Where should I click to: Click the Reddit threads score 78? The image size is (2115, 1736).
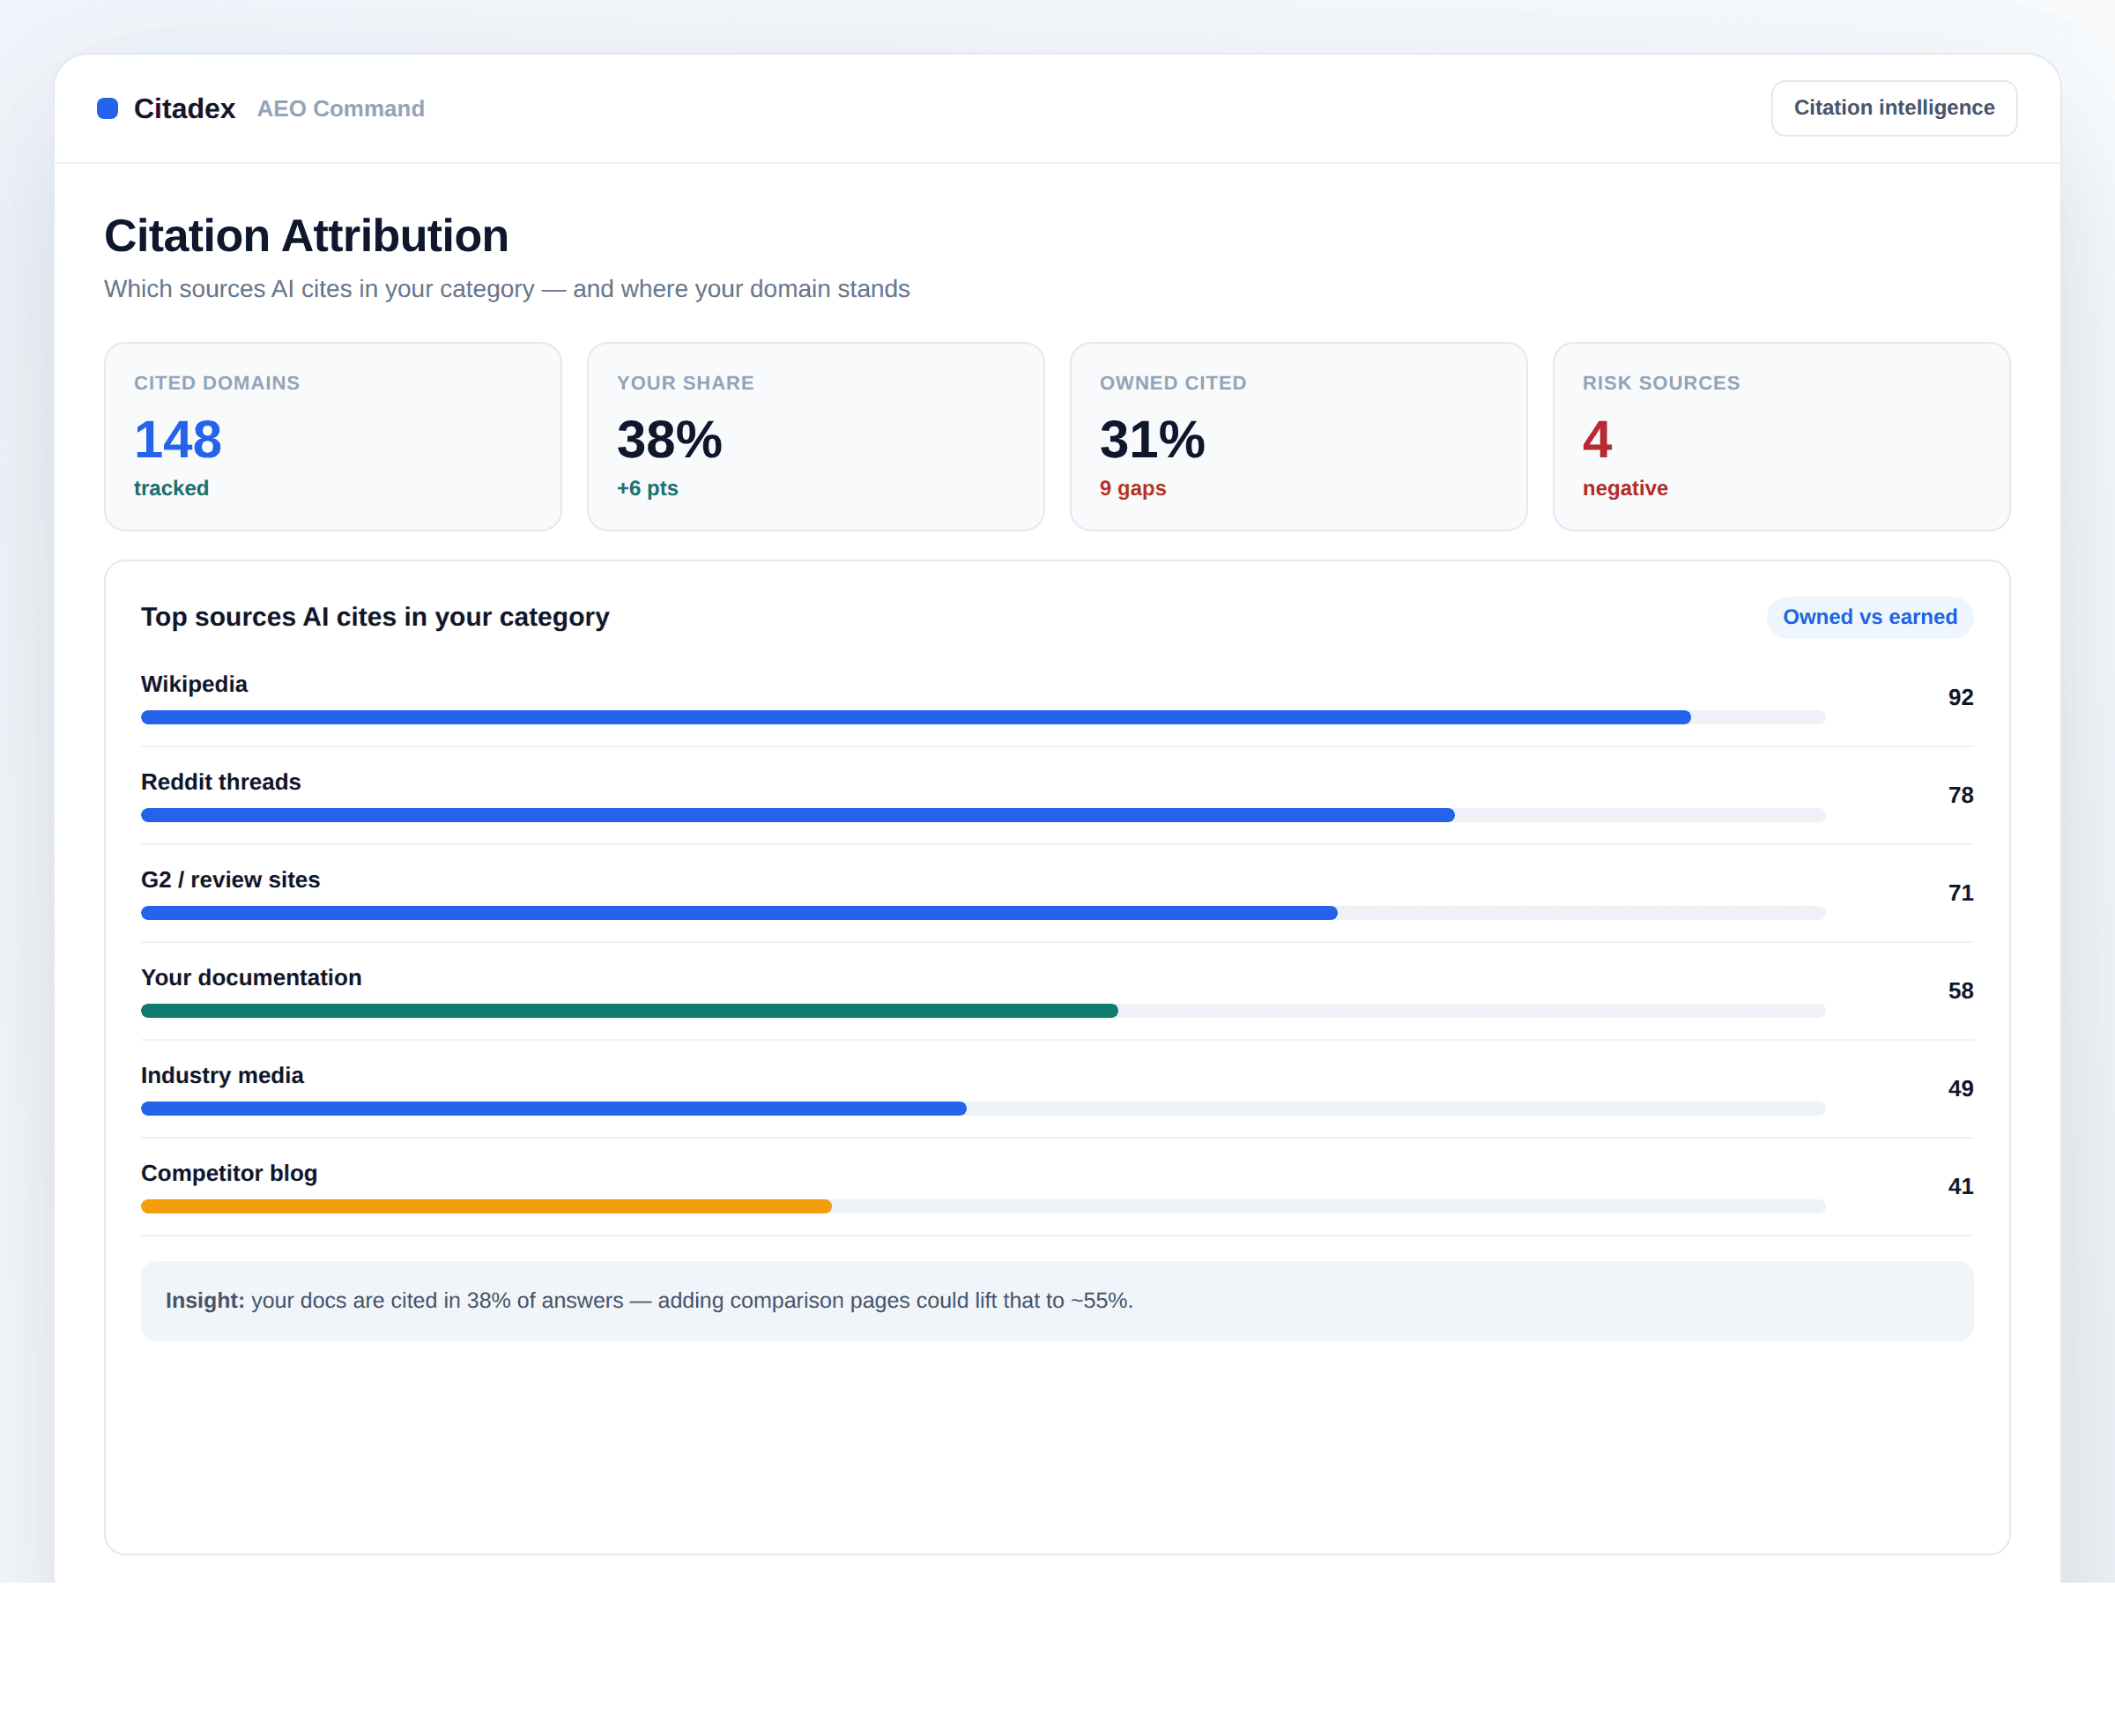pos(1960,795)
